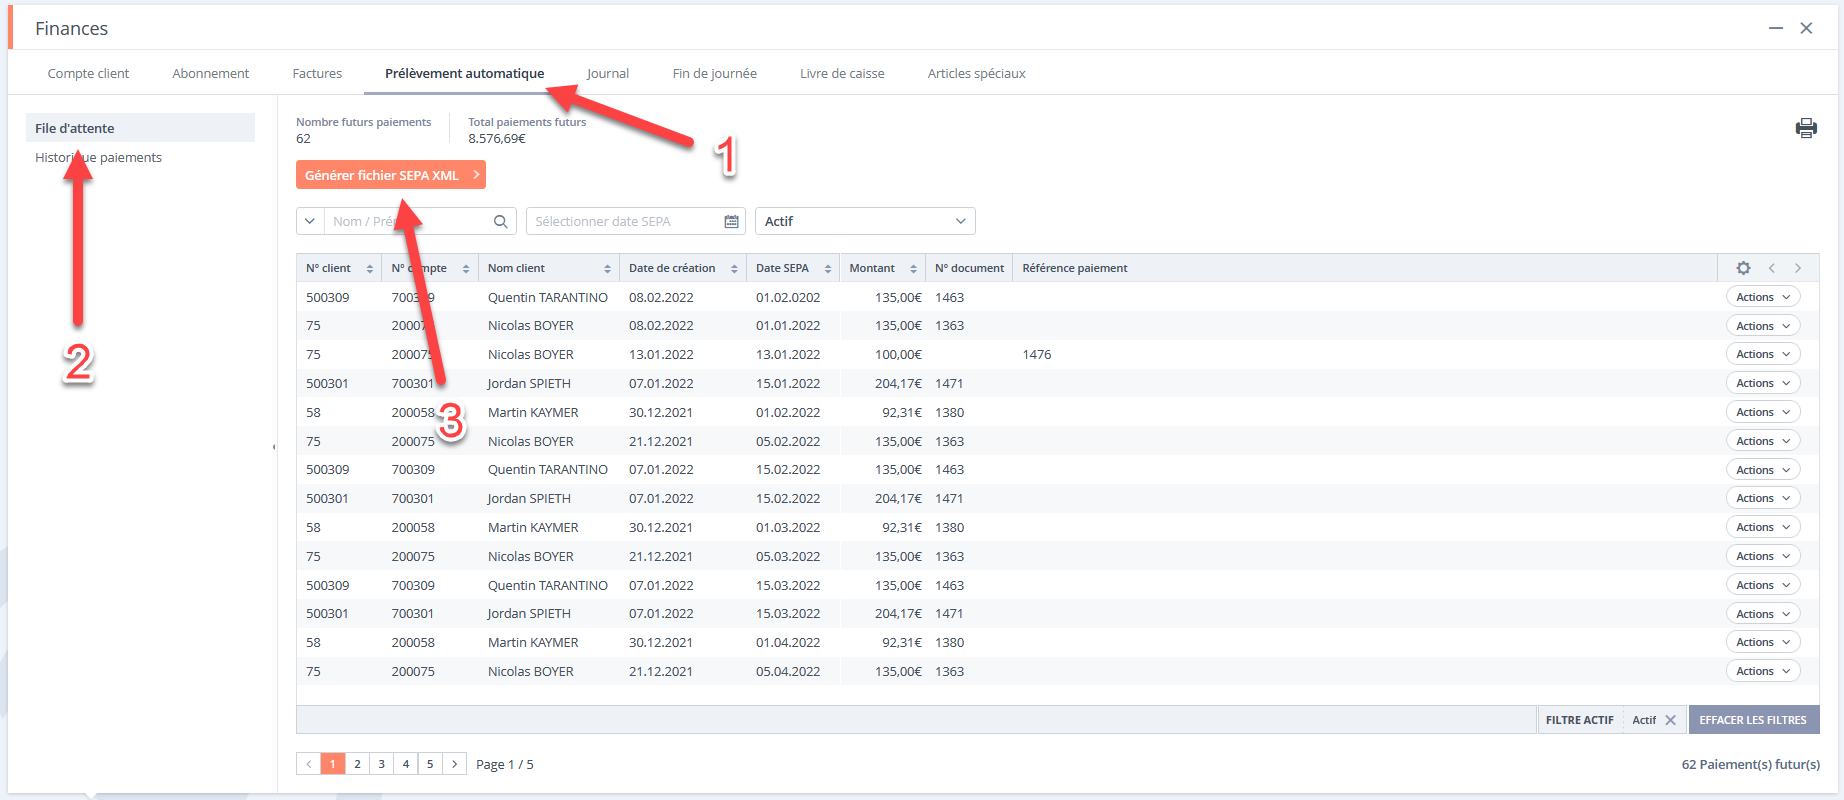Open Actions for Nicolas BOYER 05.04.2022 row

(x=1763, y=671)
